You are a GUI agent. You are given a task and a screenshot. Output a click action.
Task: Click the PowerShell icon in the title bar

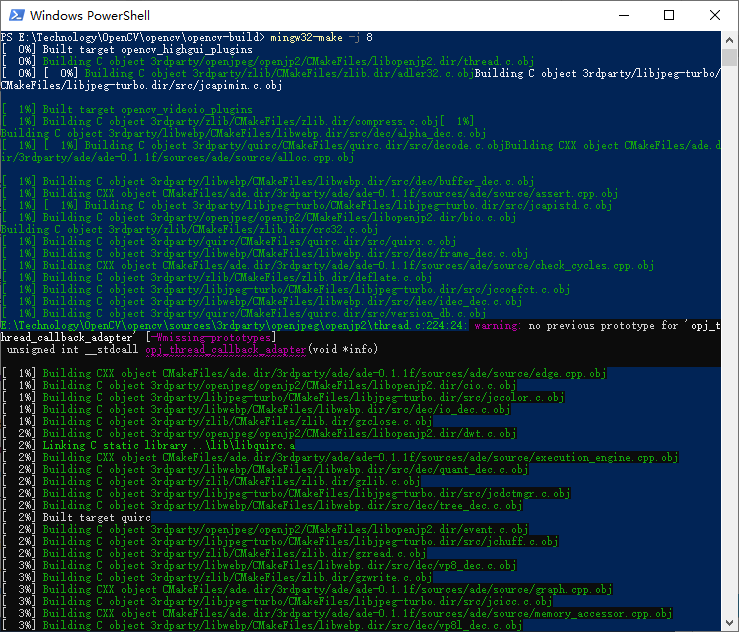[x=16, y=15]
